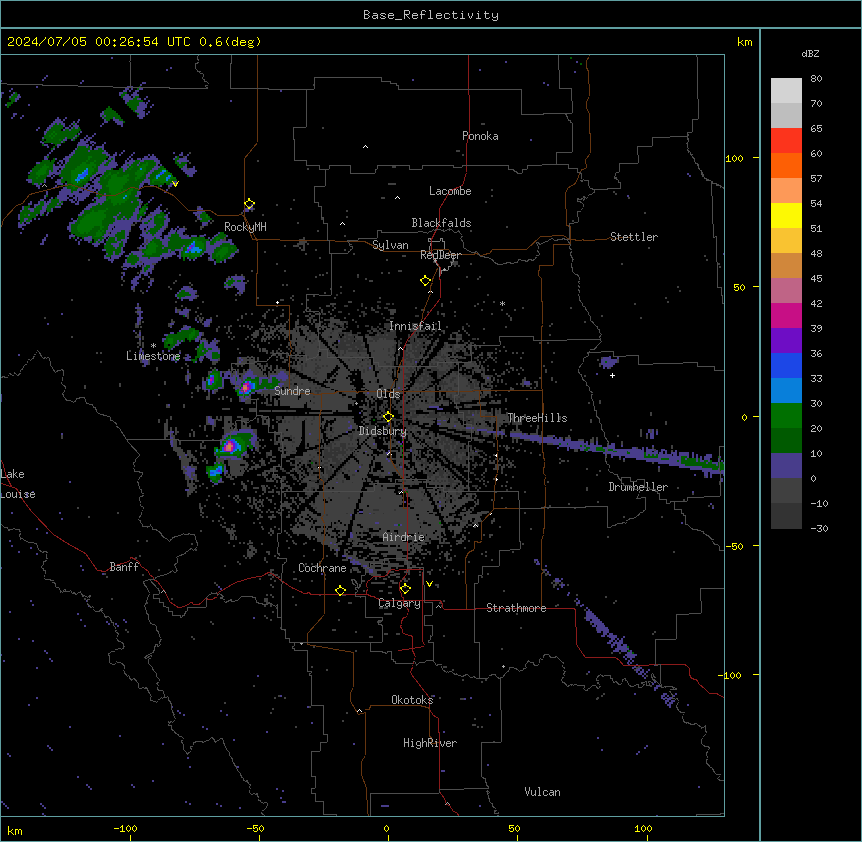Click the Strathmore label
Screen dimensions: 862x842
[516, 608]
